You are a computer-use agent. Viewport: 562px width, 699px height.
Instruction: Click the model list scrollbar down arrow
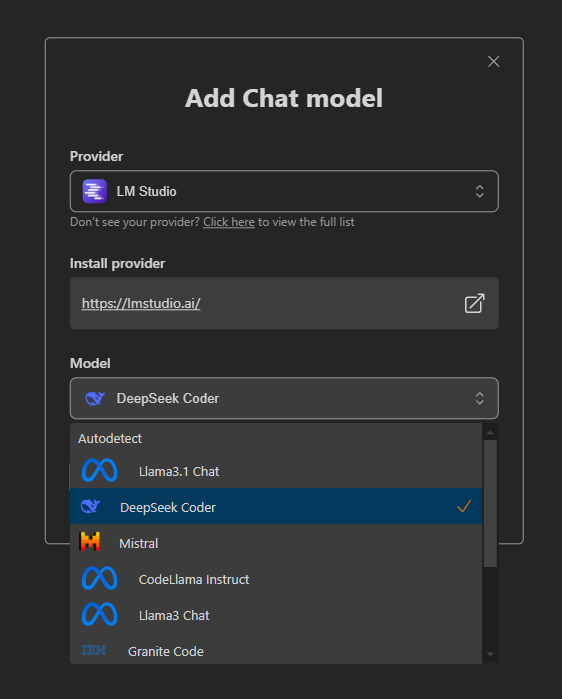tap(490, 654)
